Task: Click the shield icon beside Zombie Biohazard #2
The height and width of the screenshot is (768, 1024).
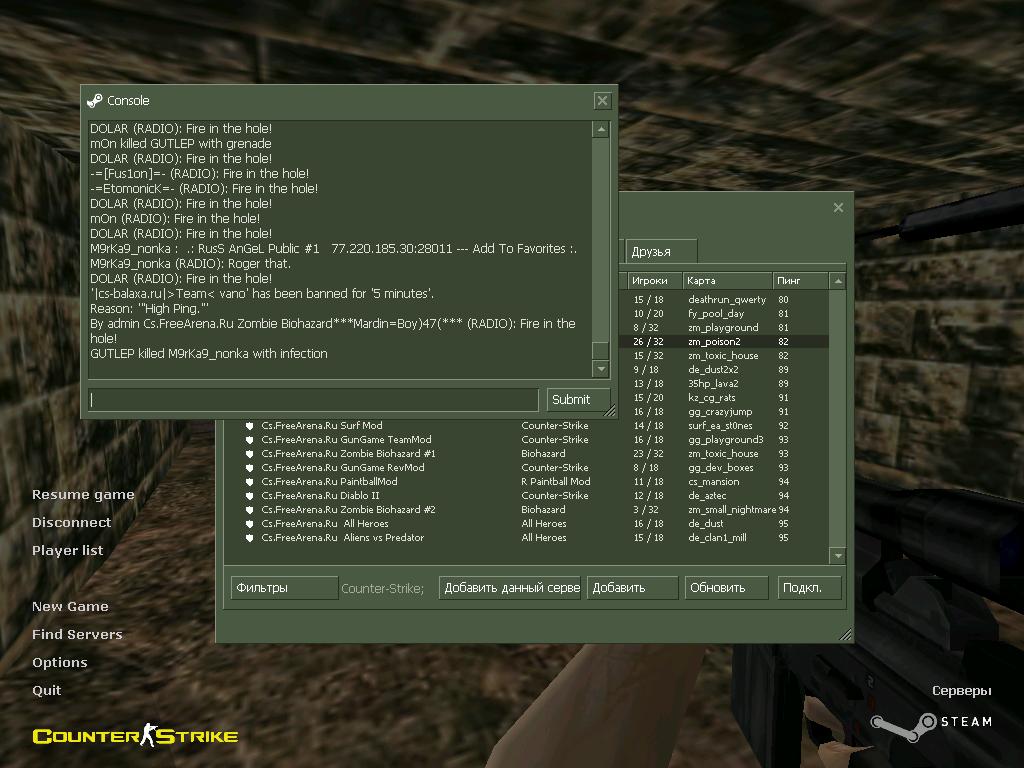Action: pos(249,510)
